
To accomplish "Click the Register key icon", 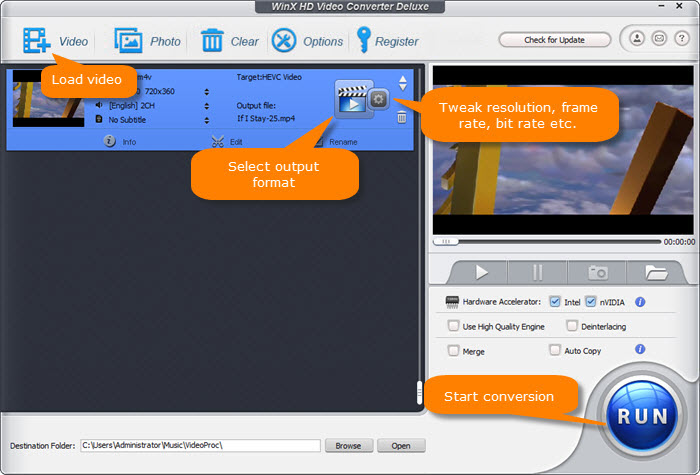I will (363, 40).
